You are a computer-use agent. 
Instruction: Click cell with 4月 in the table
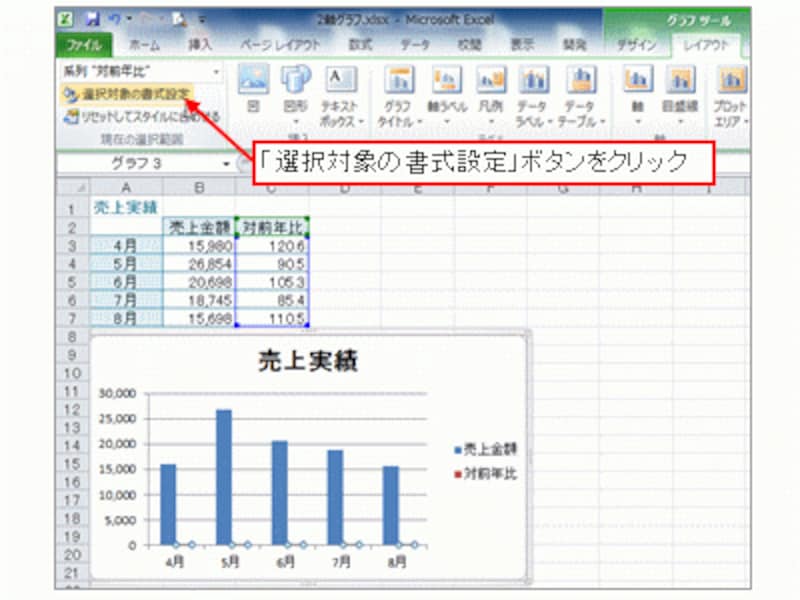(126, 246)
